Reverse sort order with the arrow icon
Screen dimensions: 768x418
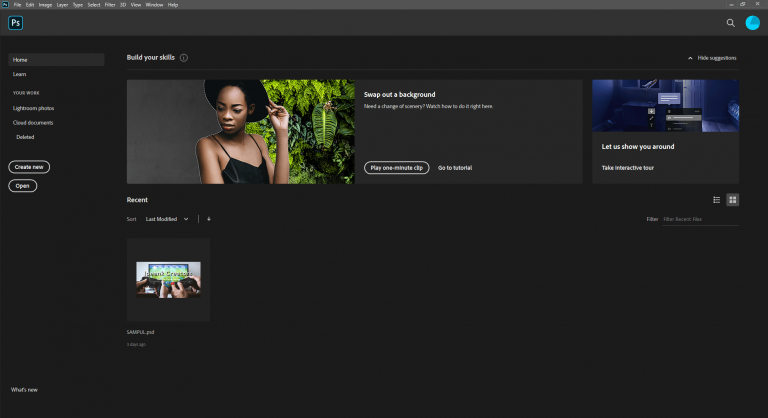click(209, 218)
